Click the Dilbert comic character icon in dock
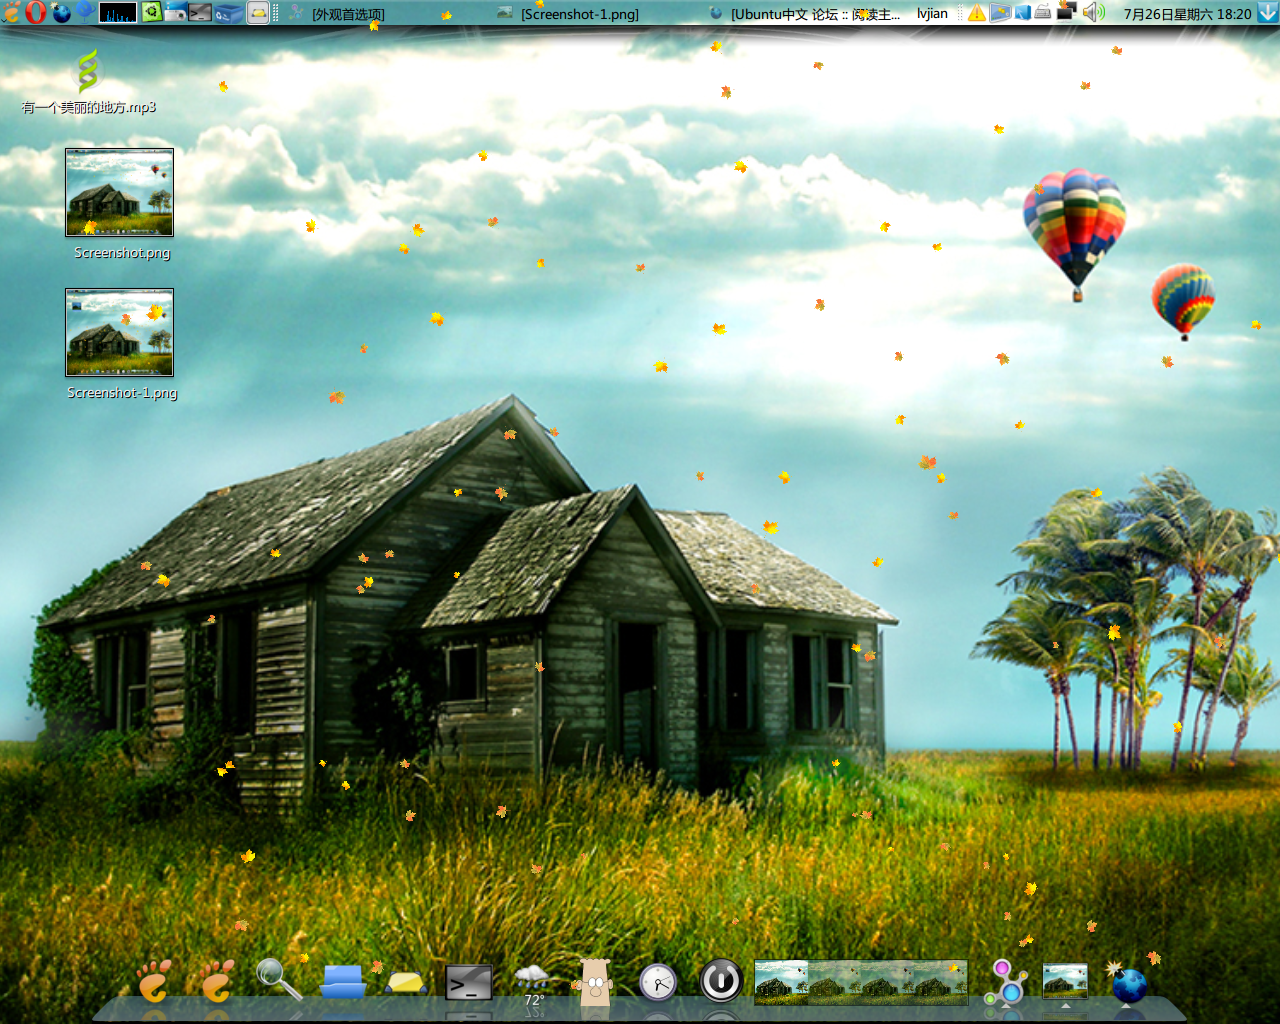The height and width of the screenshot is (1024, 1280). (x=595, y=982)
